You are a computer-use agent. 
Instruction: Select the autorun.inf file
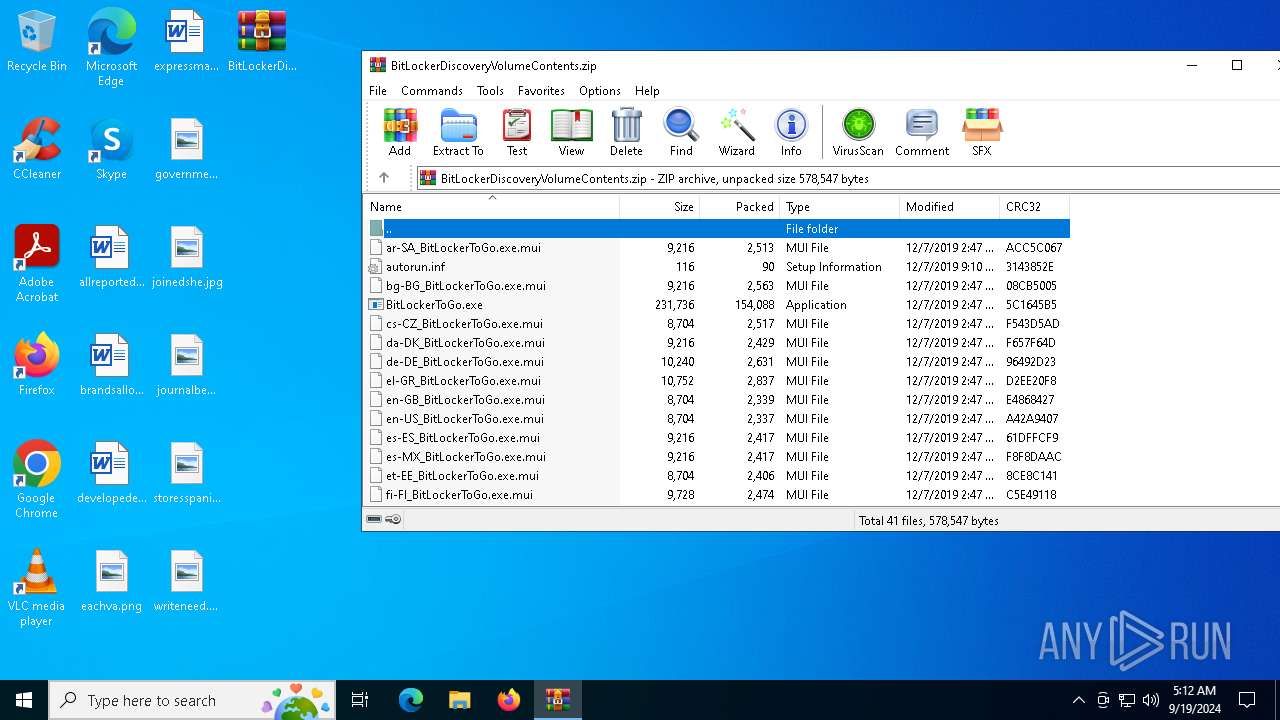(x=716, y=266)
